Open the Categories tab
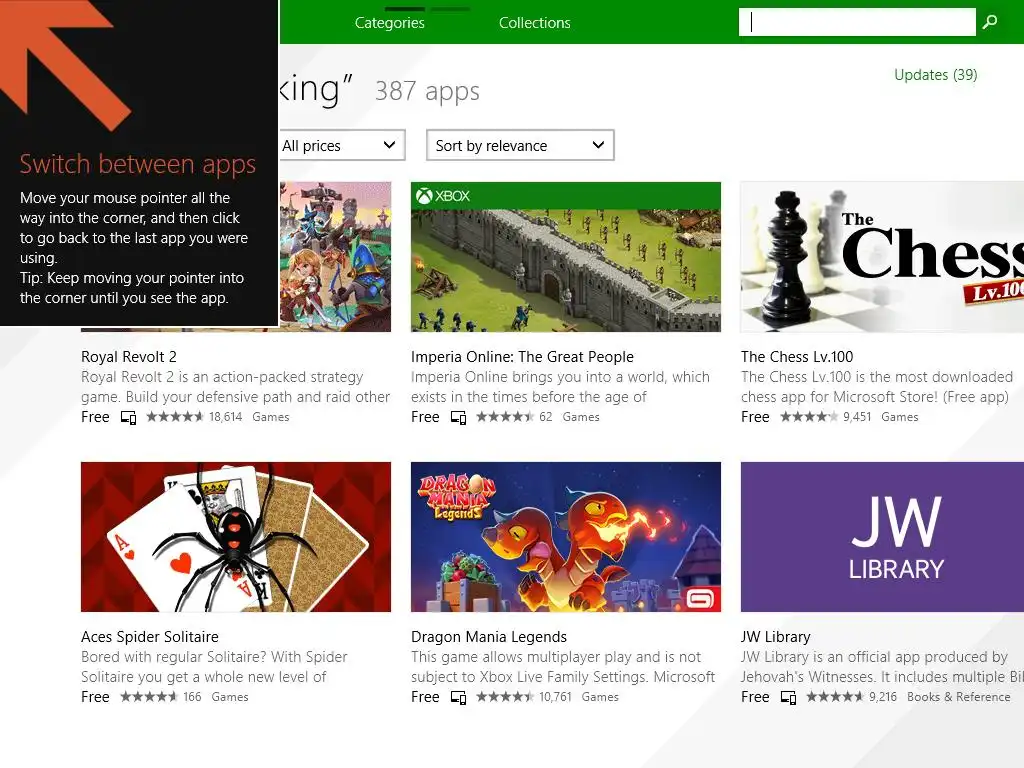 tap(389, 23)
